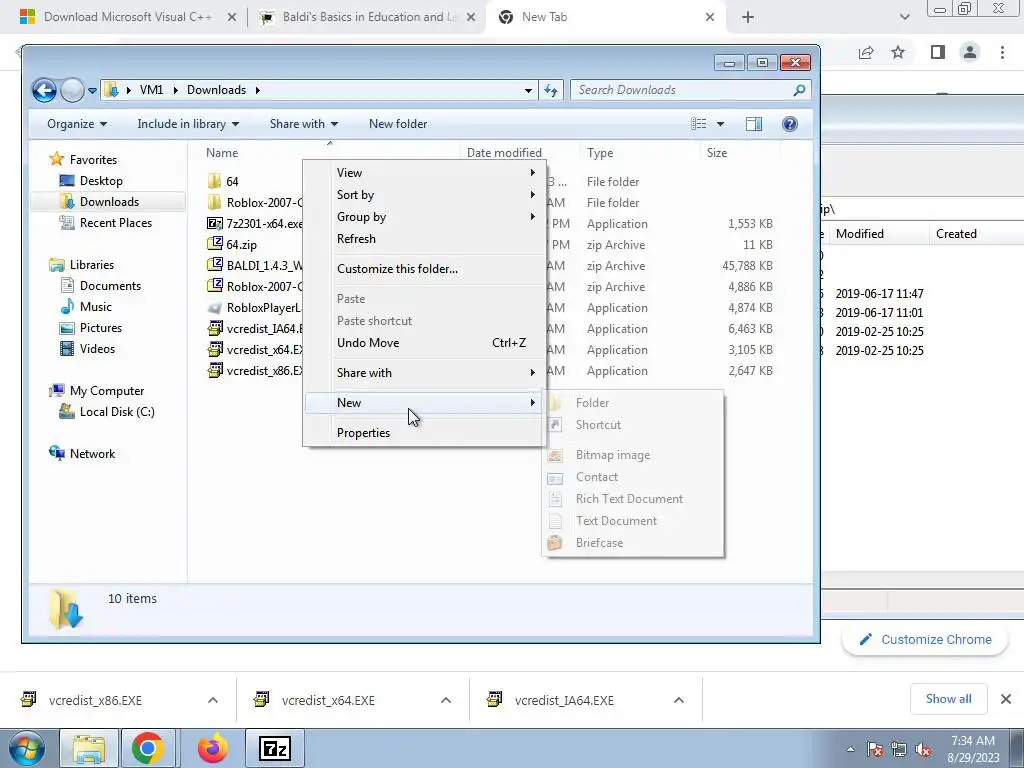Click the address bar refresh arrows icon

551,90
